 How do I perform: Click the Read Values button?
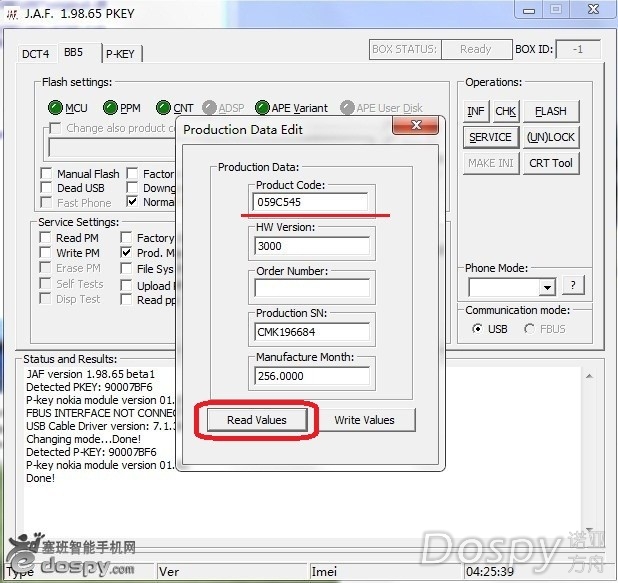click(257, 420)
